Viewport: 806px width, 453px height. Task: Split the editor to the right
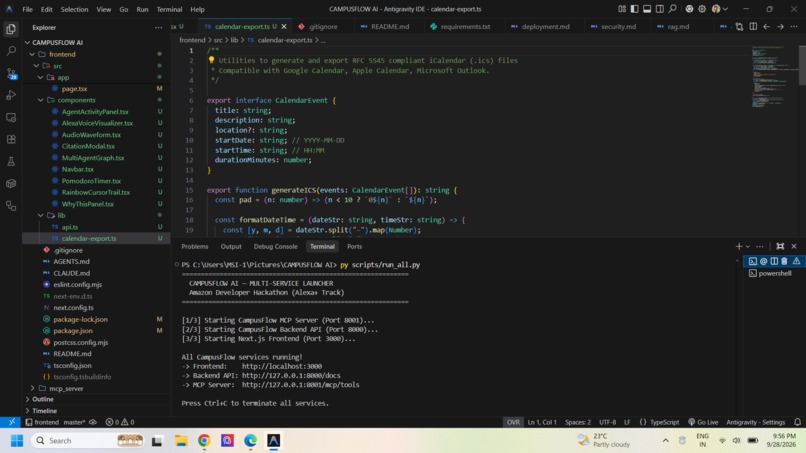[x=753, y=26]
